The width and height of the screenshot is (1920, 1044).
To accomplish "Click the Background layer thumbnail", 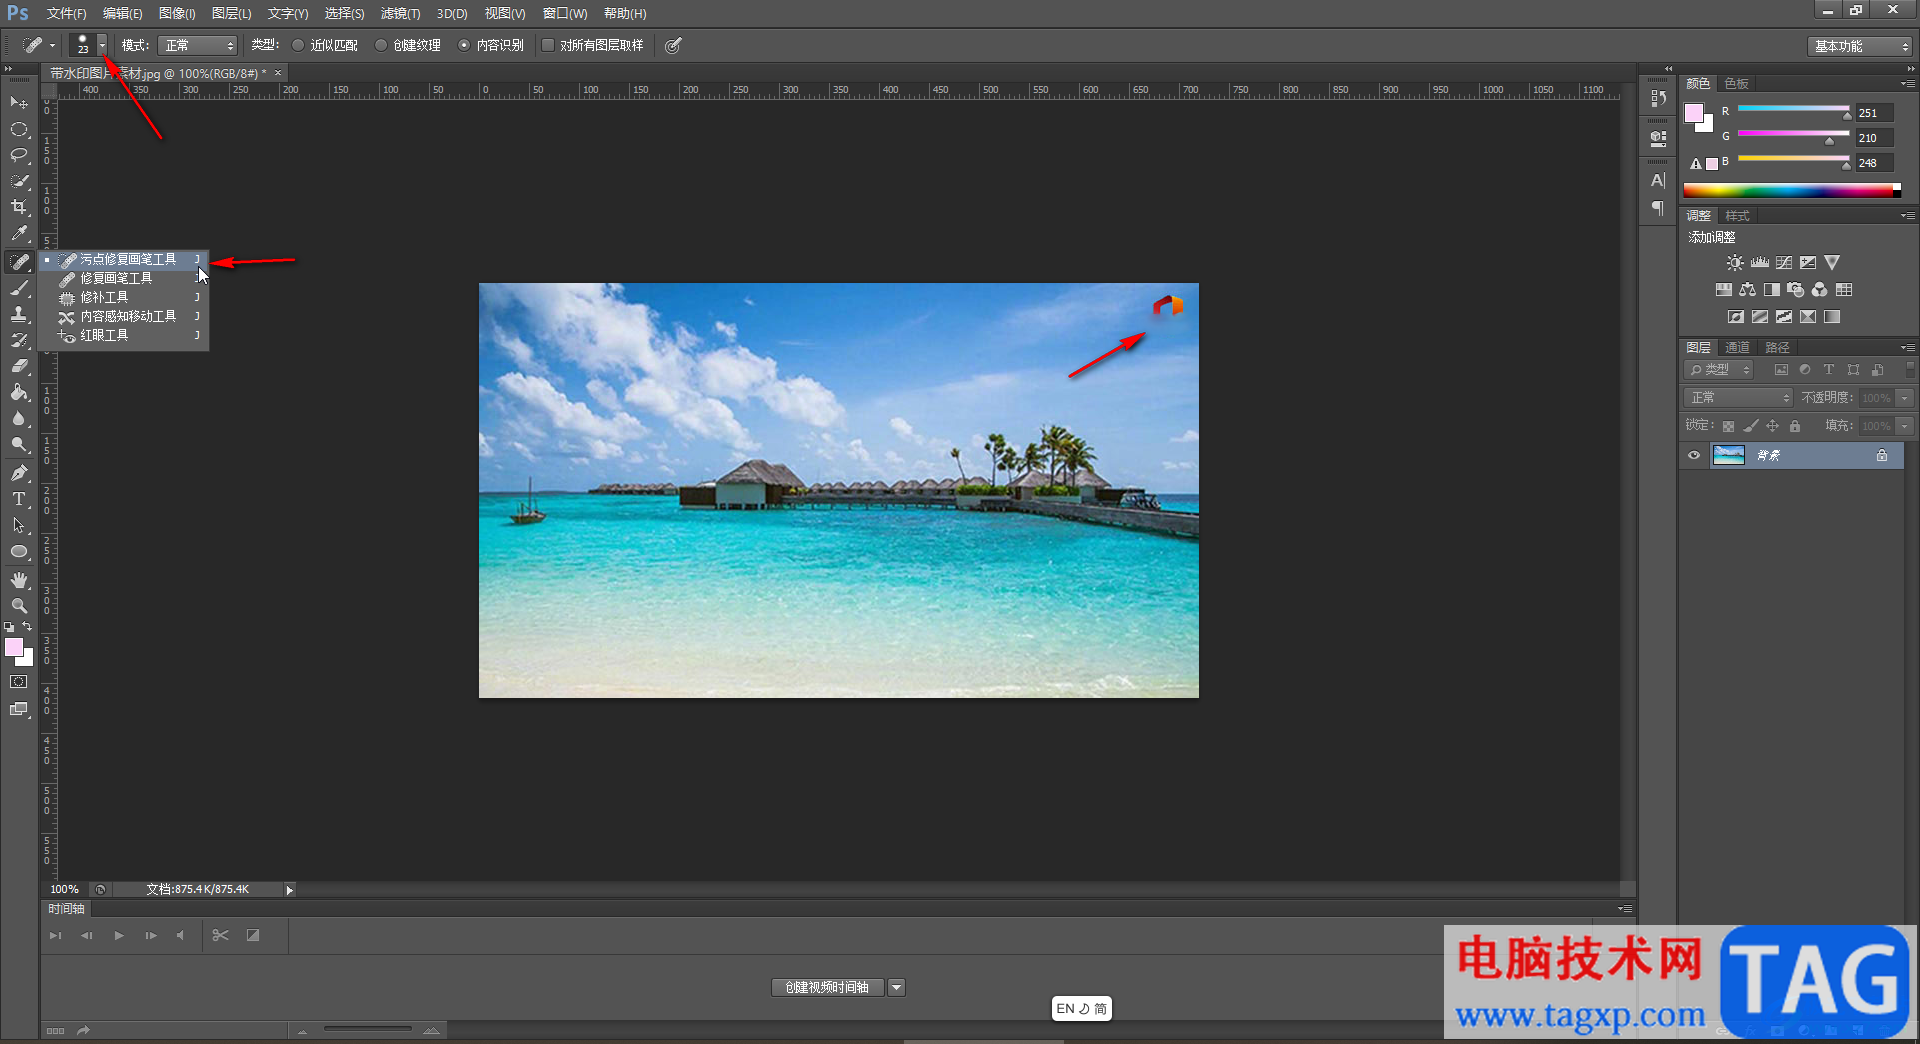I will 1729,455.
